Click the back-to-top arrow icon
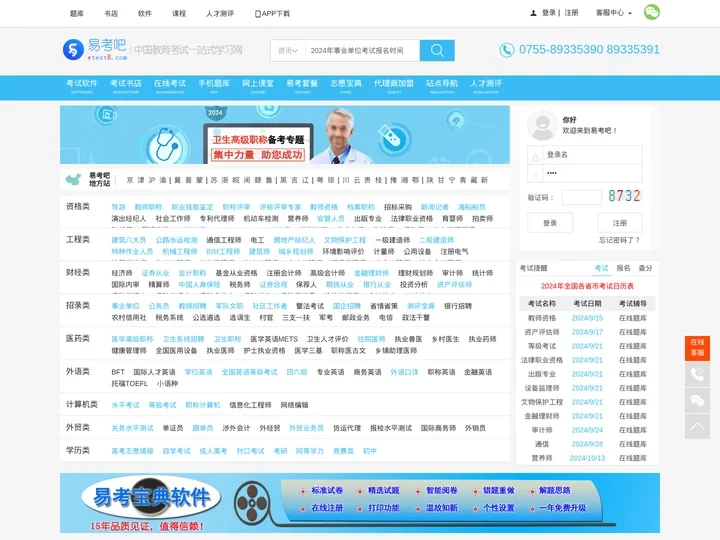The height and width of the screenshot is (540, 720). pyautogui.click(x=697, y=427)
